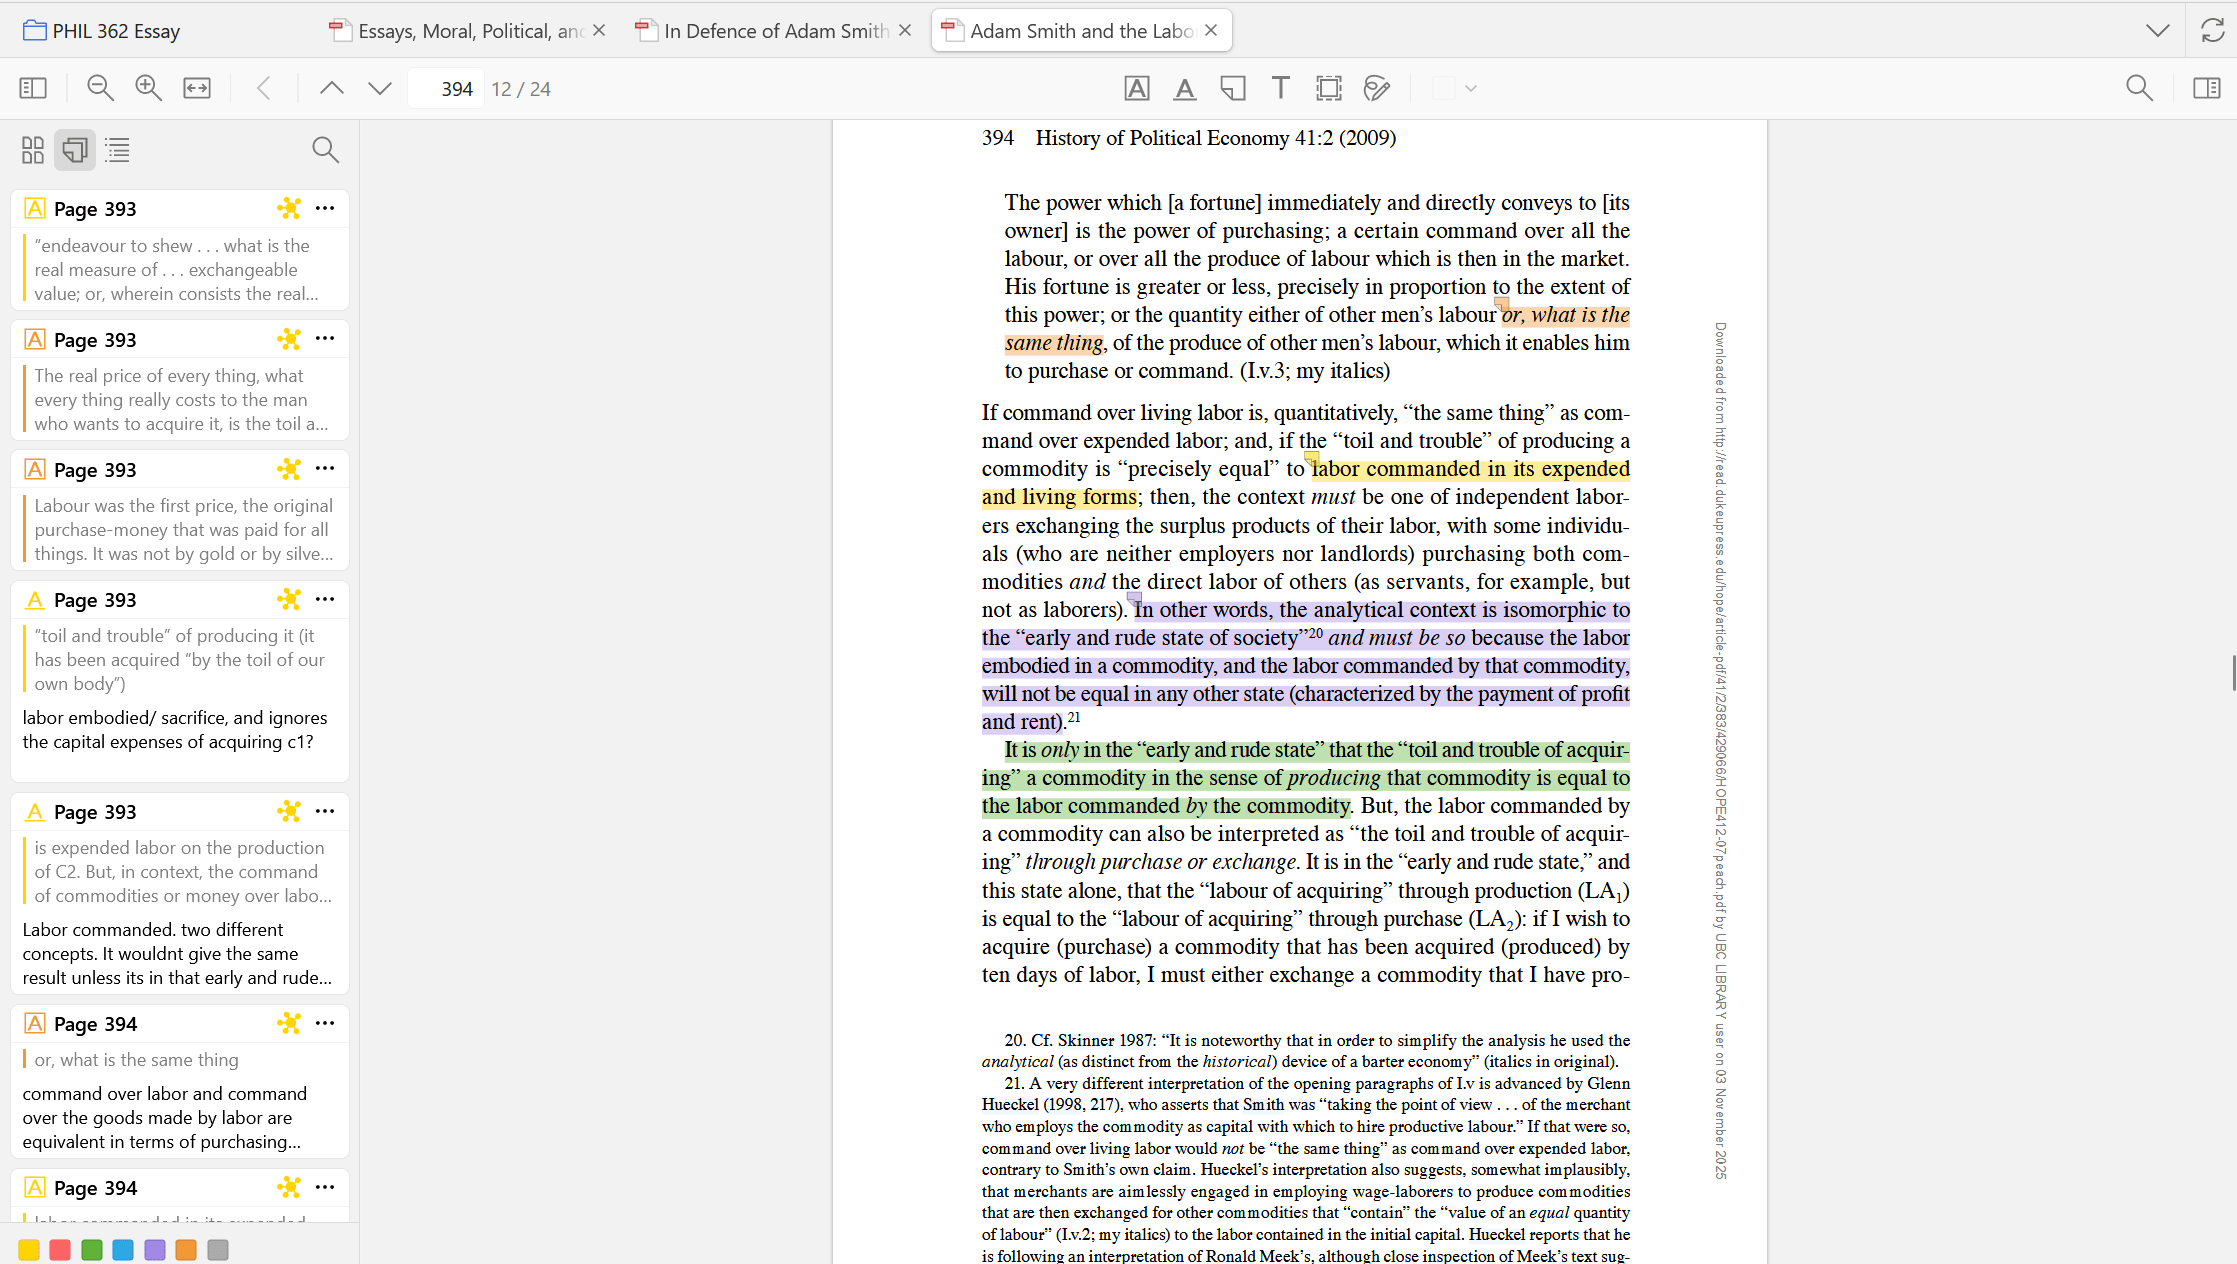This screenshot has width=2237, height=1264.
Task: Show annotations view in sidebar
Action: [x=75, y=150]
